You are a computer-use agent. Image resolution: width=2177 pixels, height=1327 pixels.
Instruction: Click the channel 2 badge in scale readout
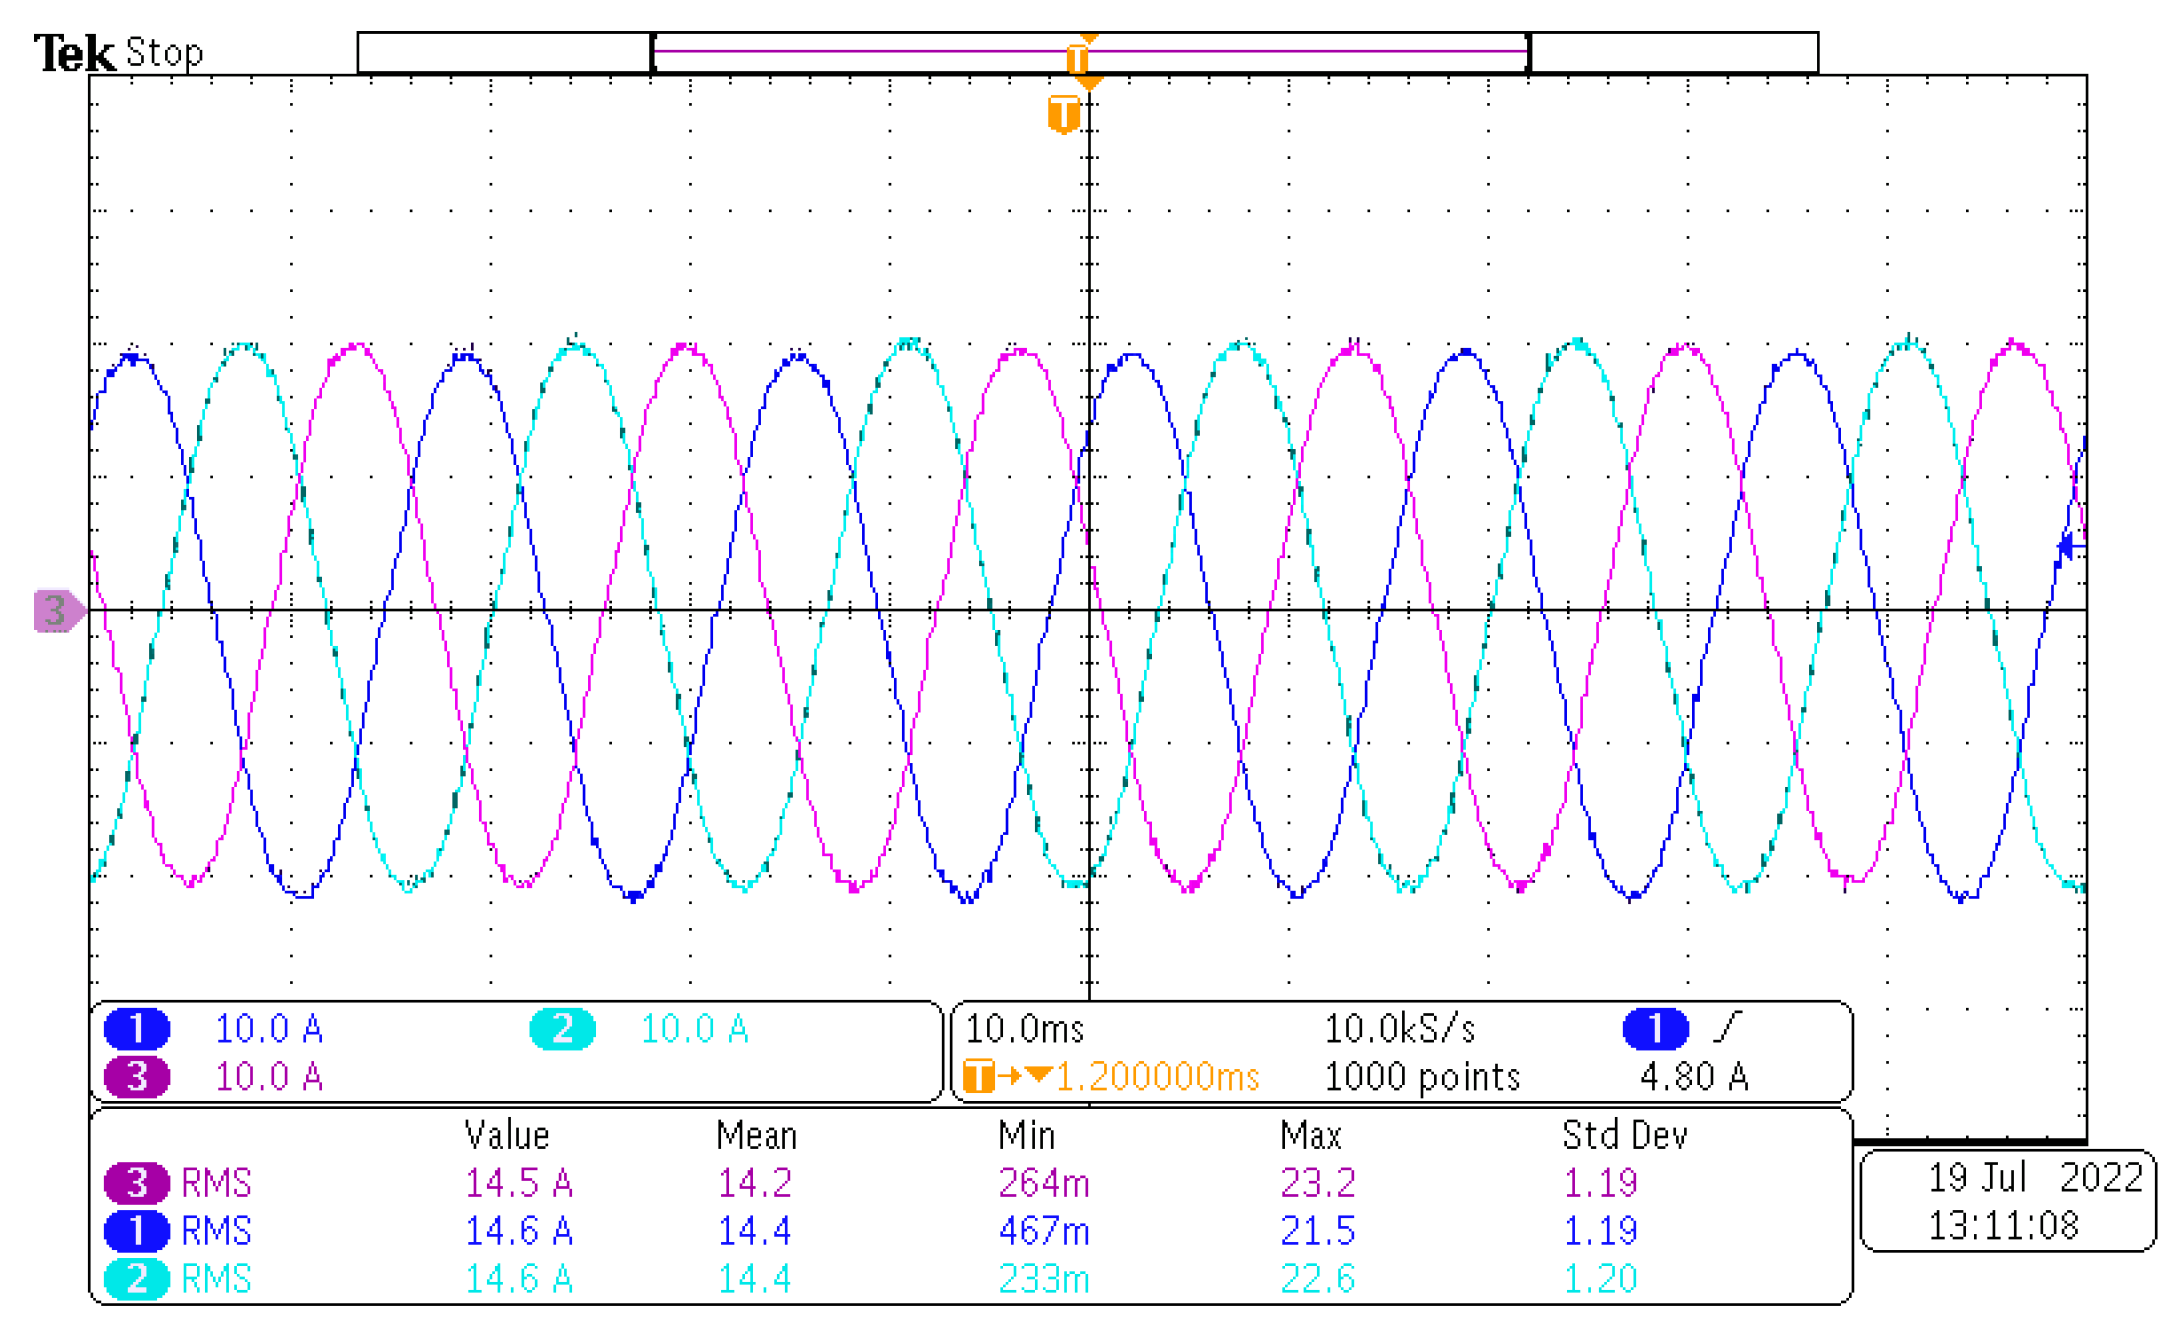click(562, 1028)
